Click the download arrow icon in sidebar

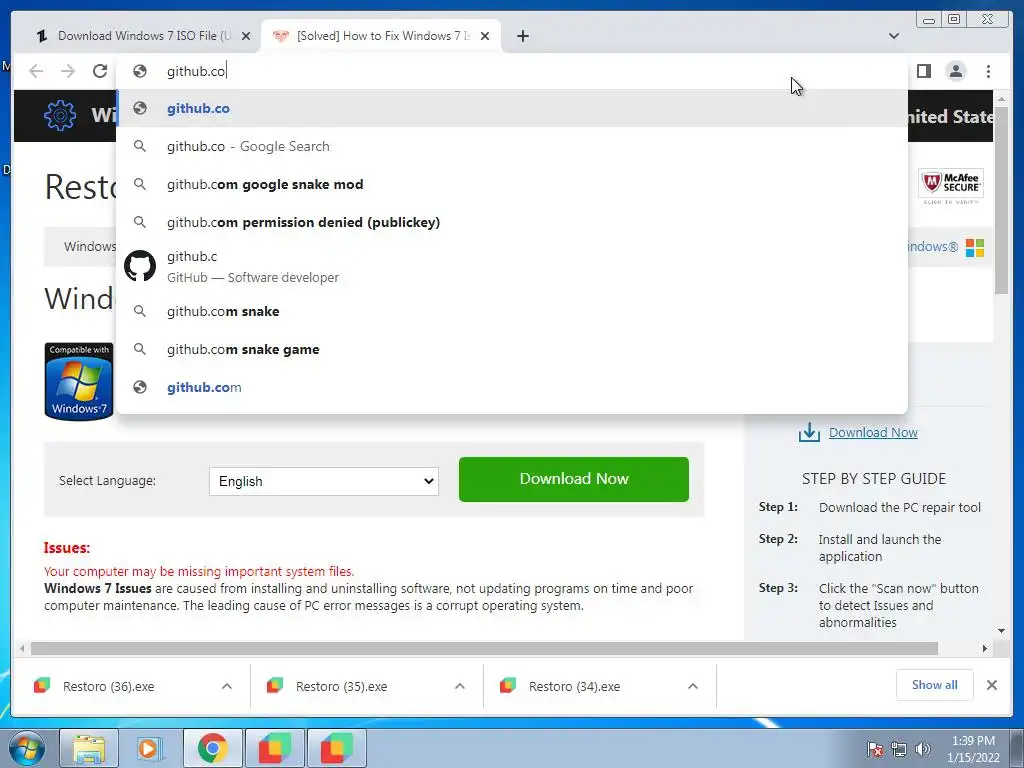coord(809,432)
